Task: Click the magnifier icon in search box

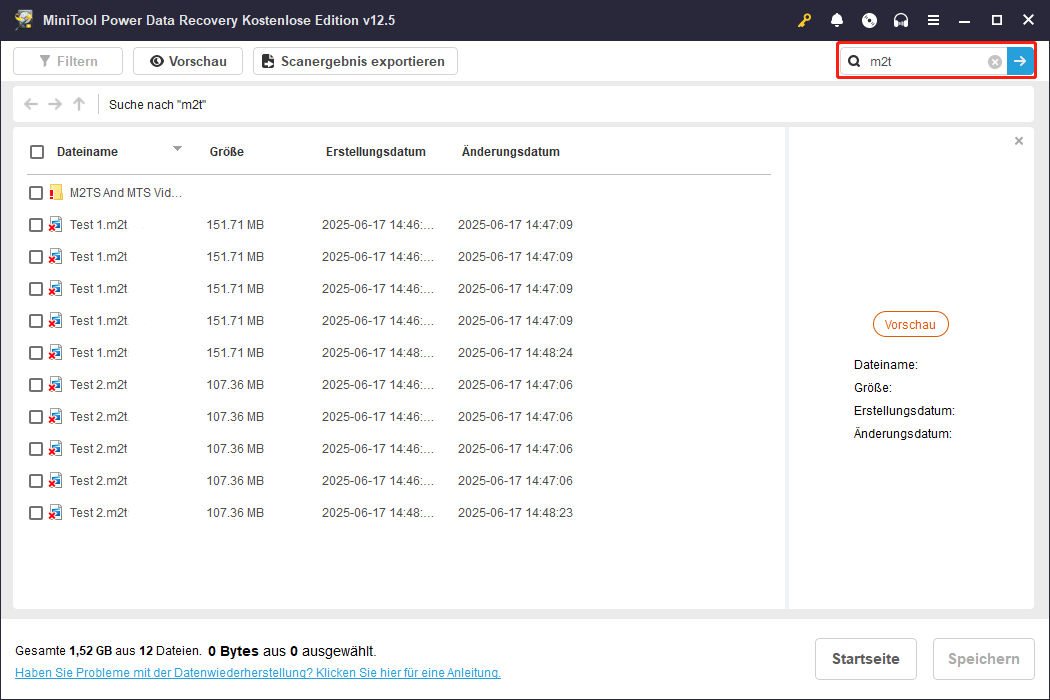Action: click(x=854, y=62)
